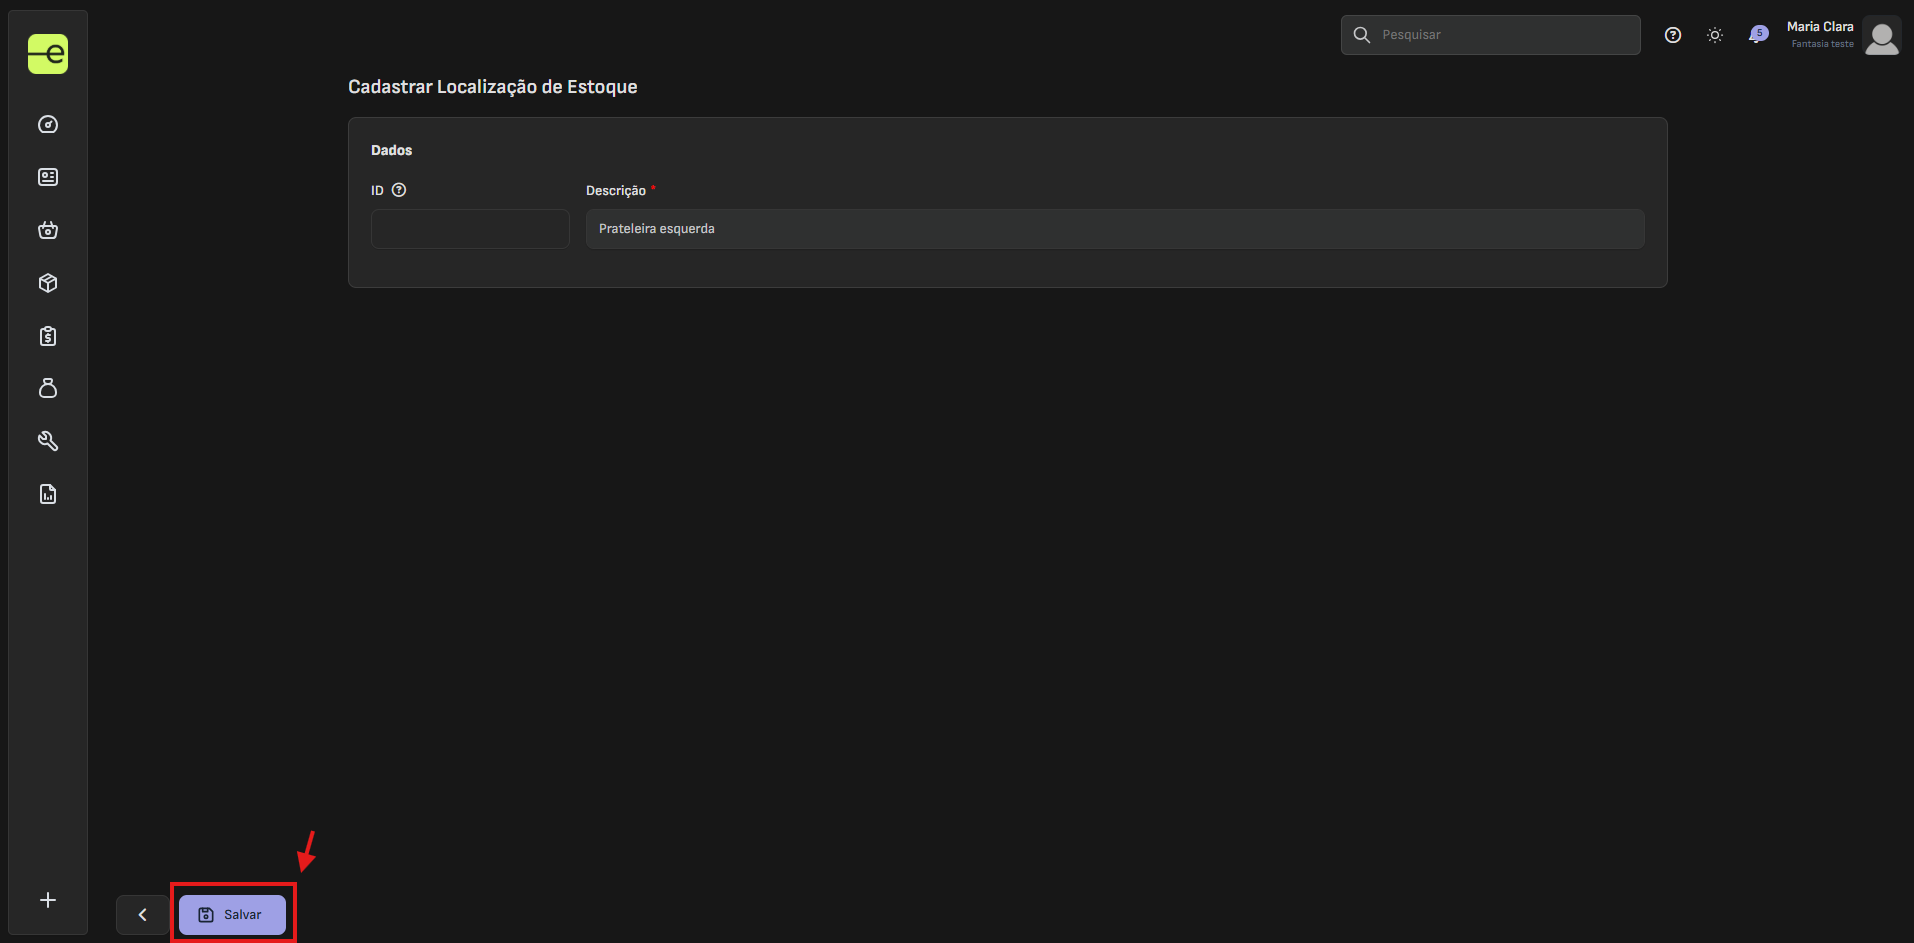Focus the ID input field
The image size is (1914, 943).
click(470, 229)
